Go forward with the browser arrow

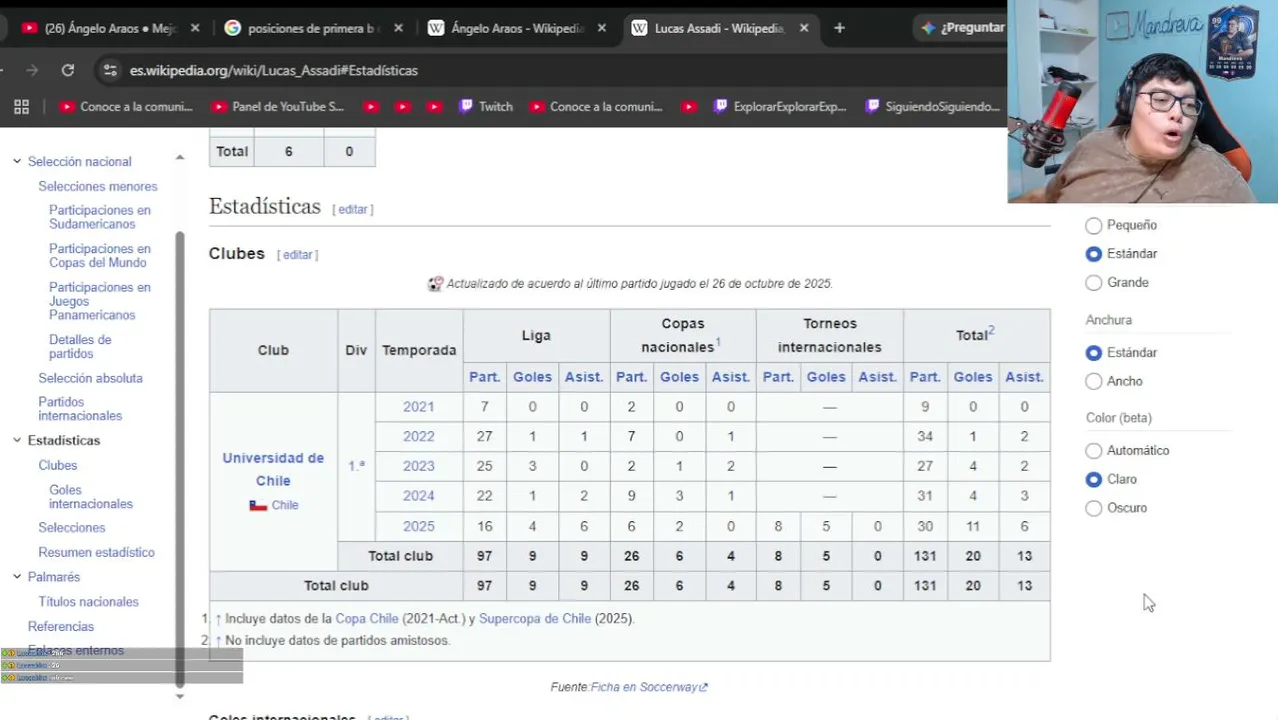(x=32, y=70)
